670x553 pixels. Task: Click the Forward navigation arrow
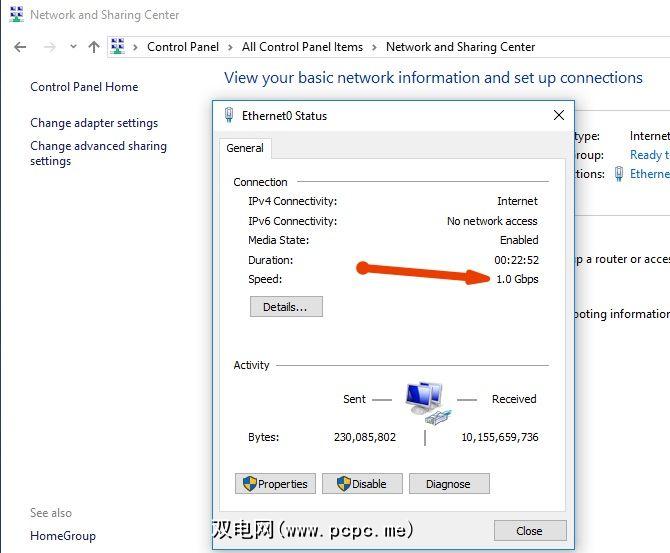(50, 47)
